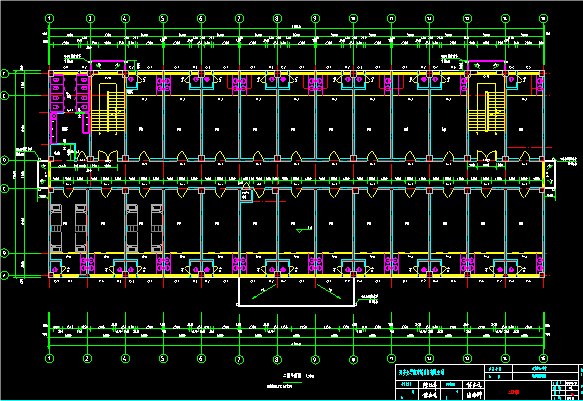Click the red drawing name in the title block

tap(513, 392)
